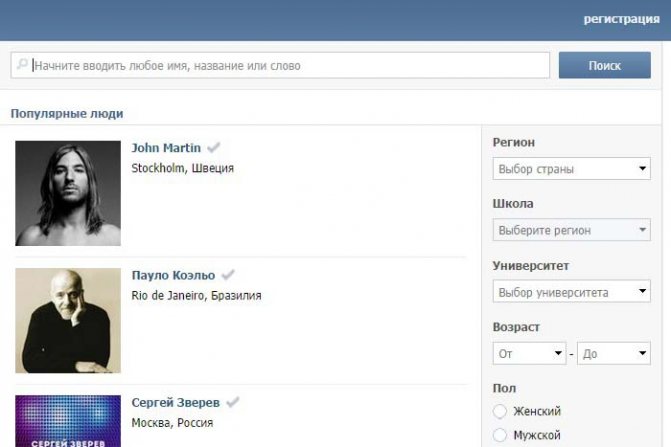Select the Мужской gender radio button
This screenshot has width=671, height=447.
point(499,435)
